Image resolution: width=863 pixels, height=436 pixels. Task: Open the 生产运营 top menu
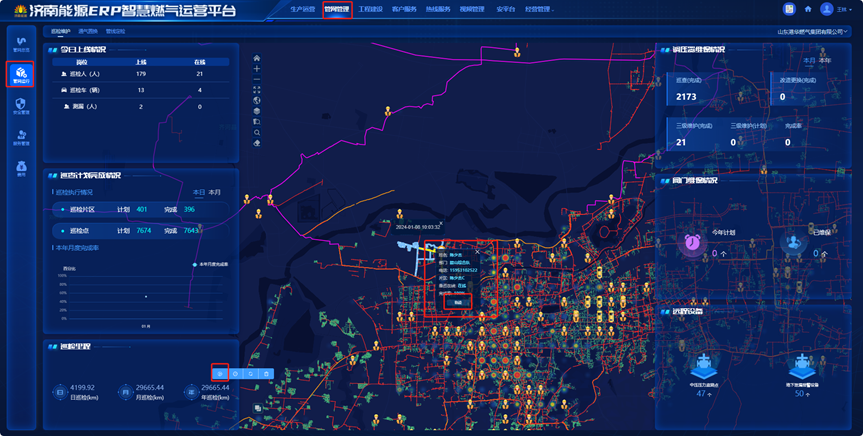coord(303,9)
